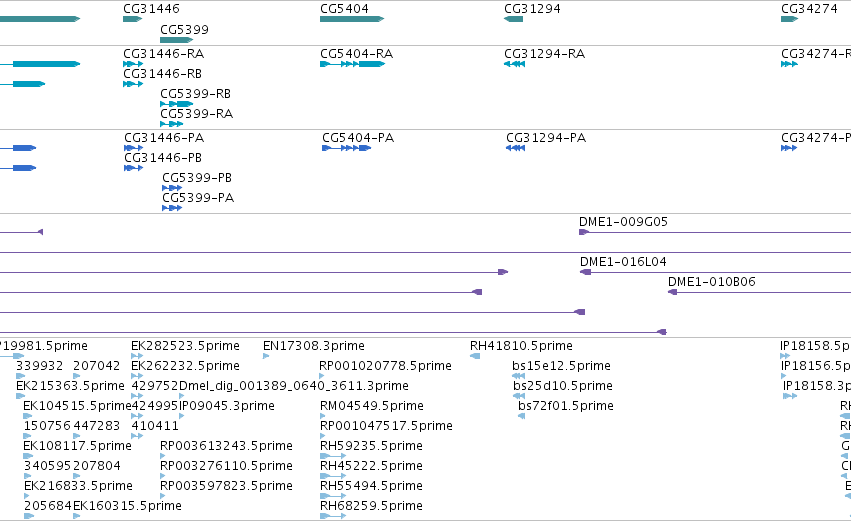Click the CG5399-PA protein label
851x521 pixels.
click(x=198, y=198)
